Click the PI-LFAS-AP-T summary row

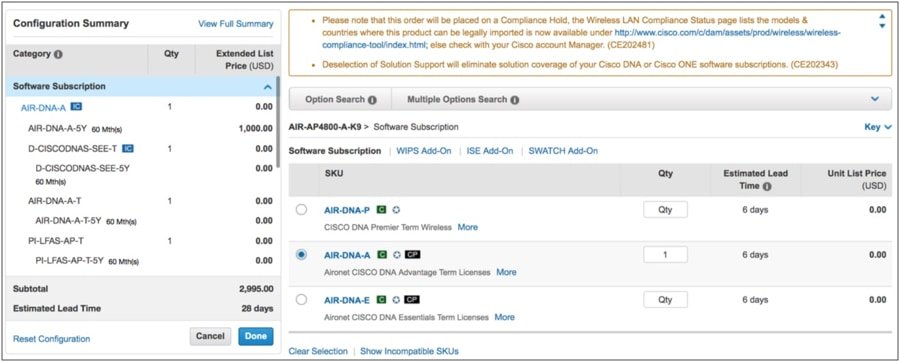143,241
